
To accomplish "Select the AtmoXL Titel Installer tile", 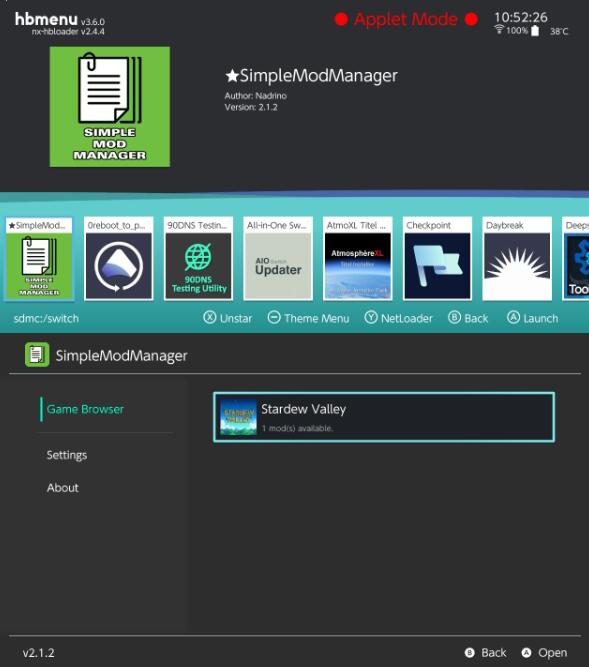I will coord(358,259).
